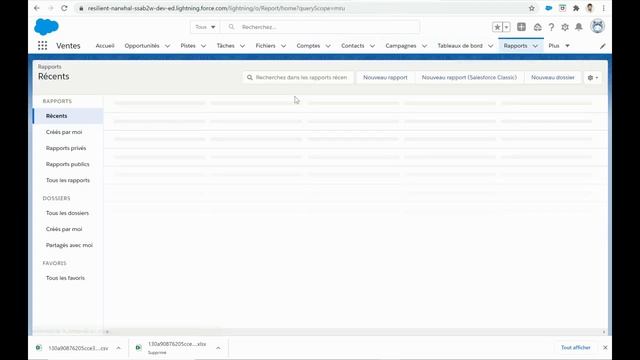The image size is (640, 360).
Task: Click the horizontal scrollbar right arrow
Action: (x=604, y=332)
